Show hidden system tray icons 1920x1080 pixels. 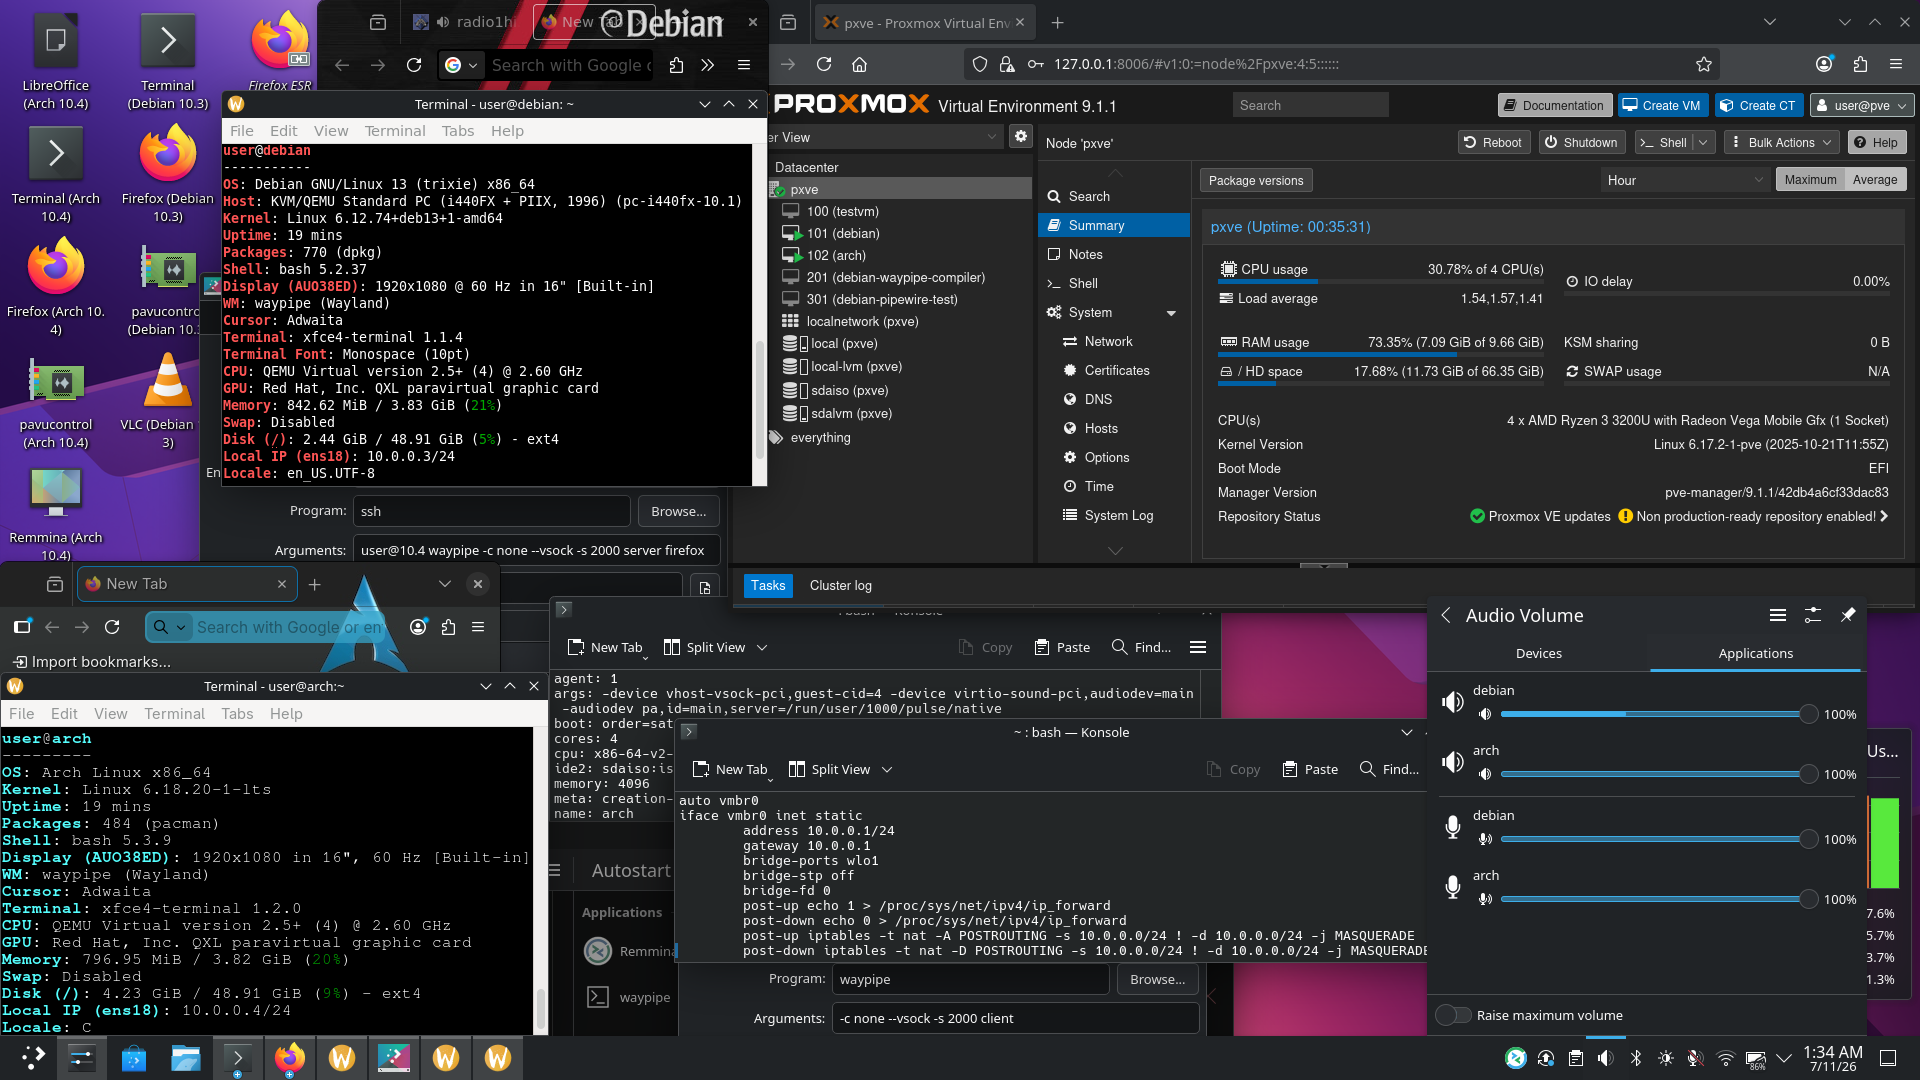tap(1784, 1058)
